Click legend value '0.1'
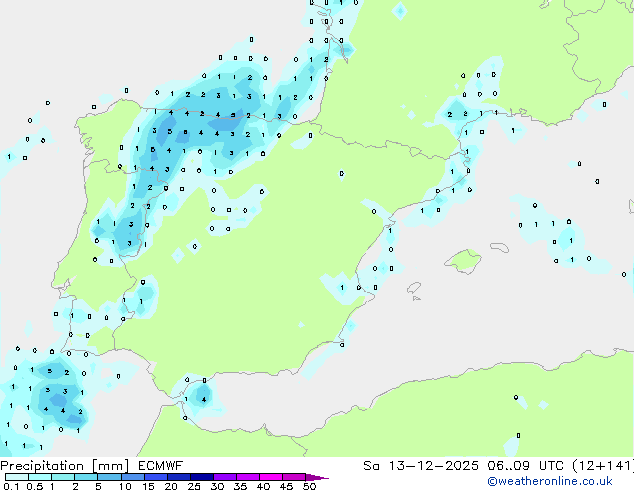 tap(11, 486)
